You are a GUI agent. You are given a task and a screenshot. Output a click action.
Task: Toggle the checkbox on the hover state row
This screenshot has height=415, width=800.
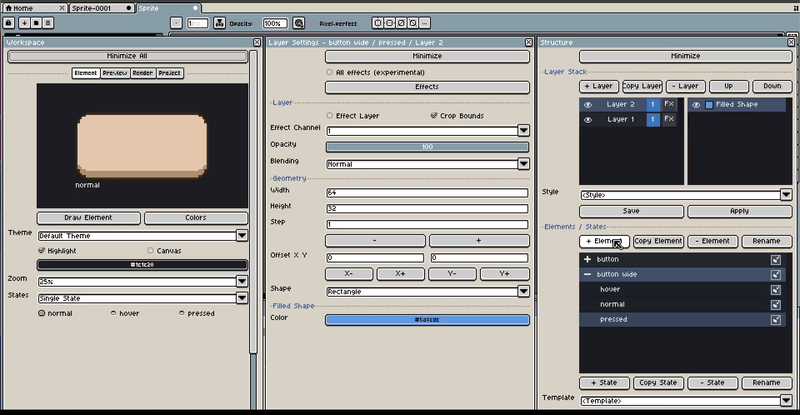click(776, 290)
